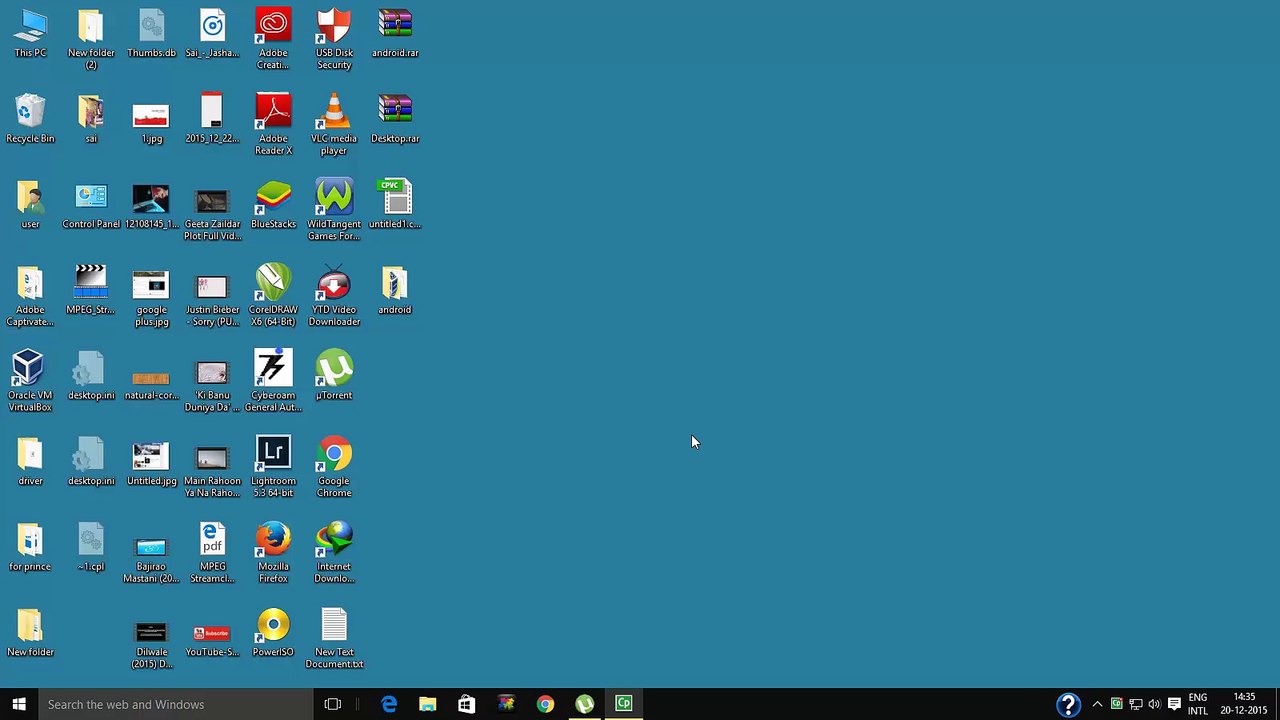Select the Sai_-_Jasha... media file
1280x720 pixels.
(x=212, y=33)
